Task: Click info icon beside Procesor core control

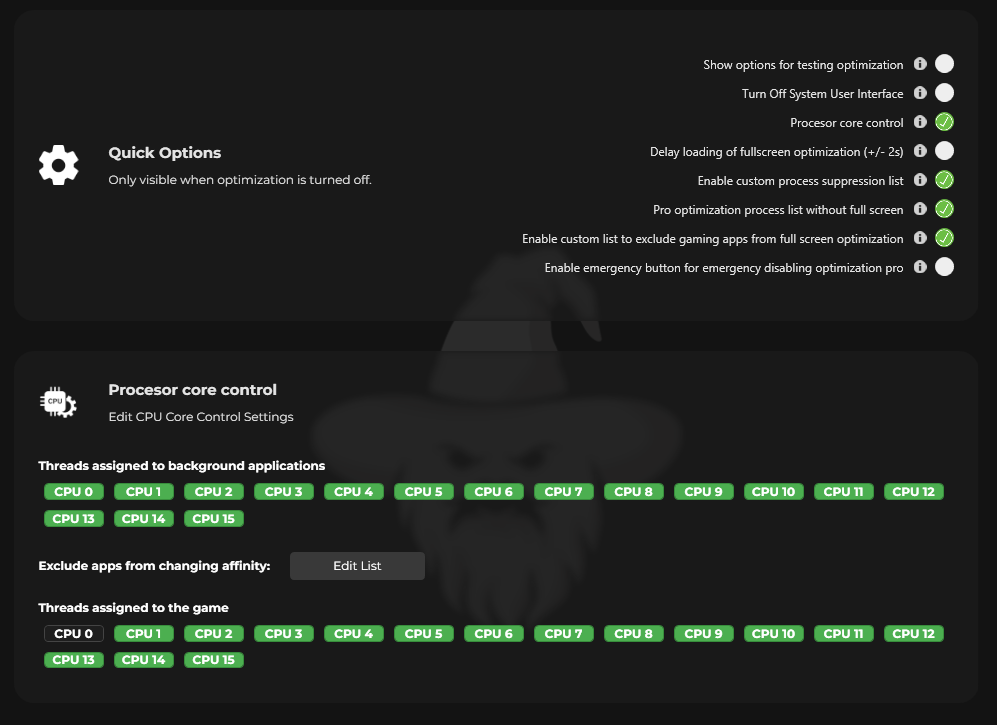Action: point(920,122)
